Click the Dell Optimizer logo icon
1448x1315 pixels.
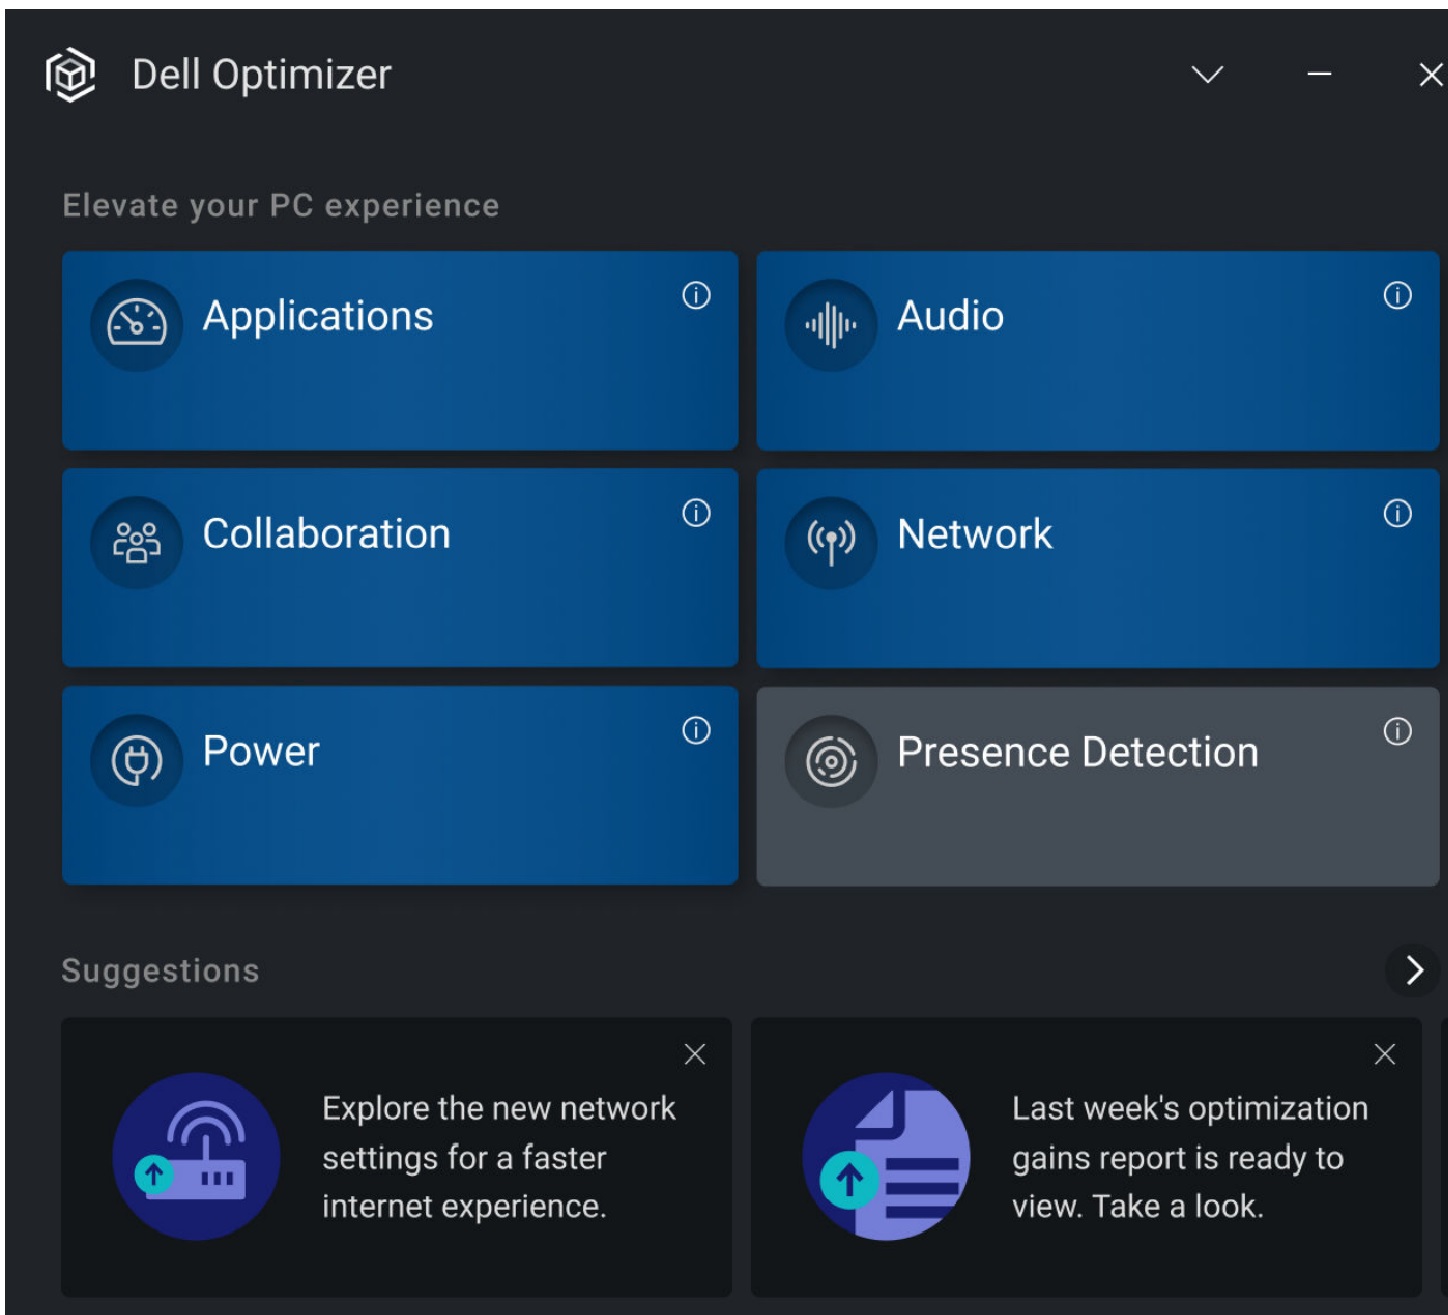click(70, 75)
